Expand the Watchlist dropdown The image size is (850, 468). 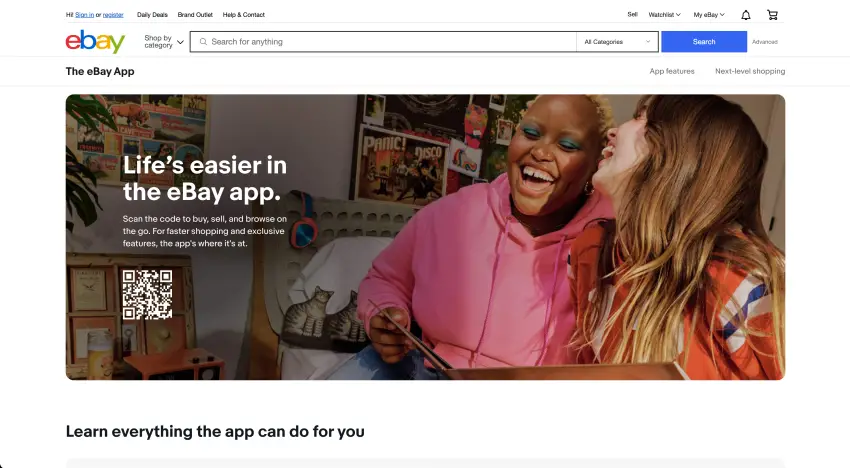point(665,15)
